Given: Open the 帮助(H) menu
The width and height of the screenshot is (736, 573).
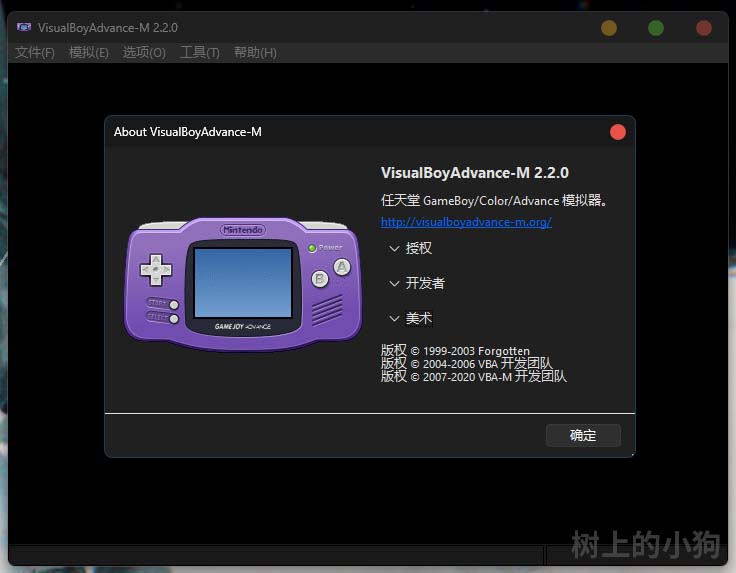Looking at the screenshot, I should (x=255, y=52).
